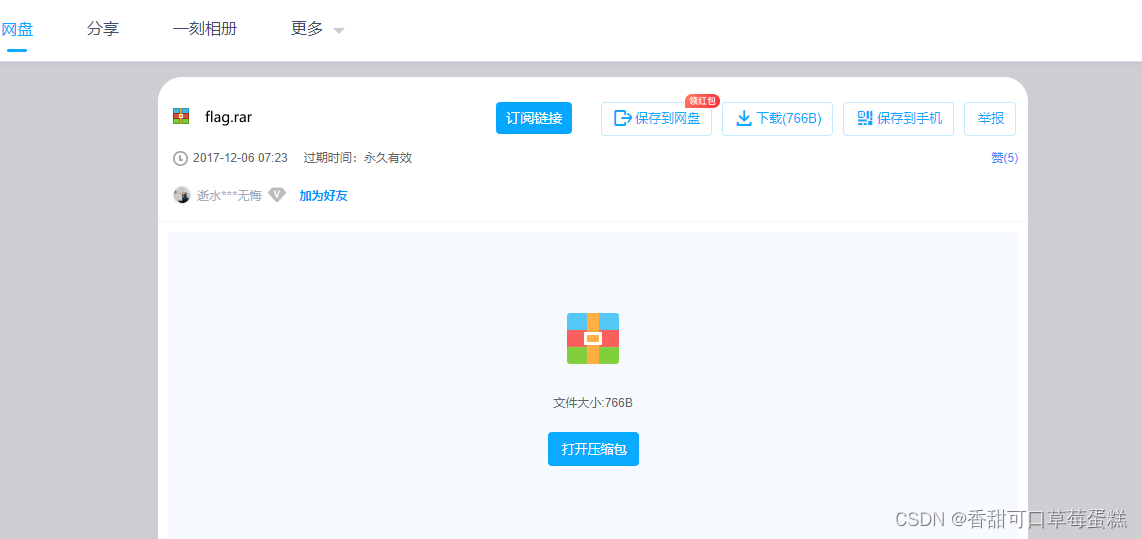The image size is (1142, 539).
Task: Select the 过期时间：永久有效 text
Action: pos(358,158)
